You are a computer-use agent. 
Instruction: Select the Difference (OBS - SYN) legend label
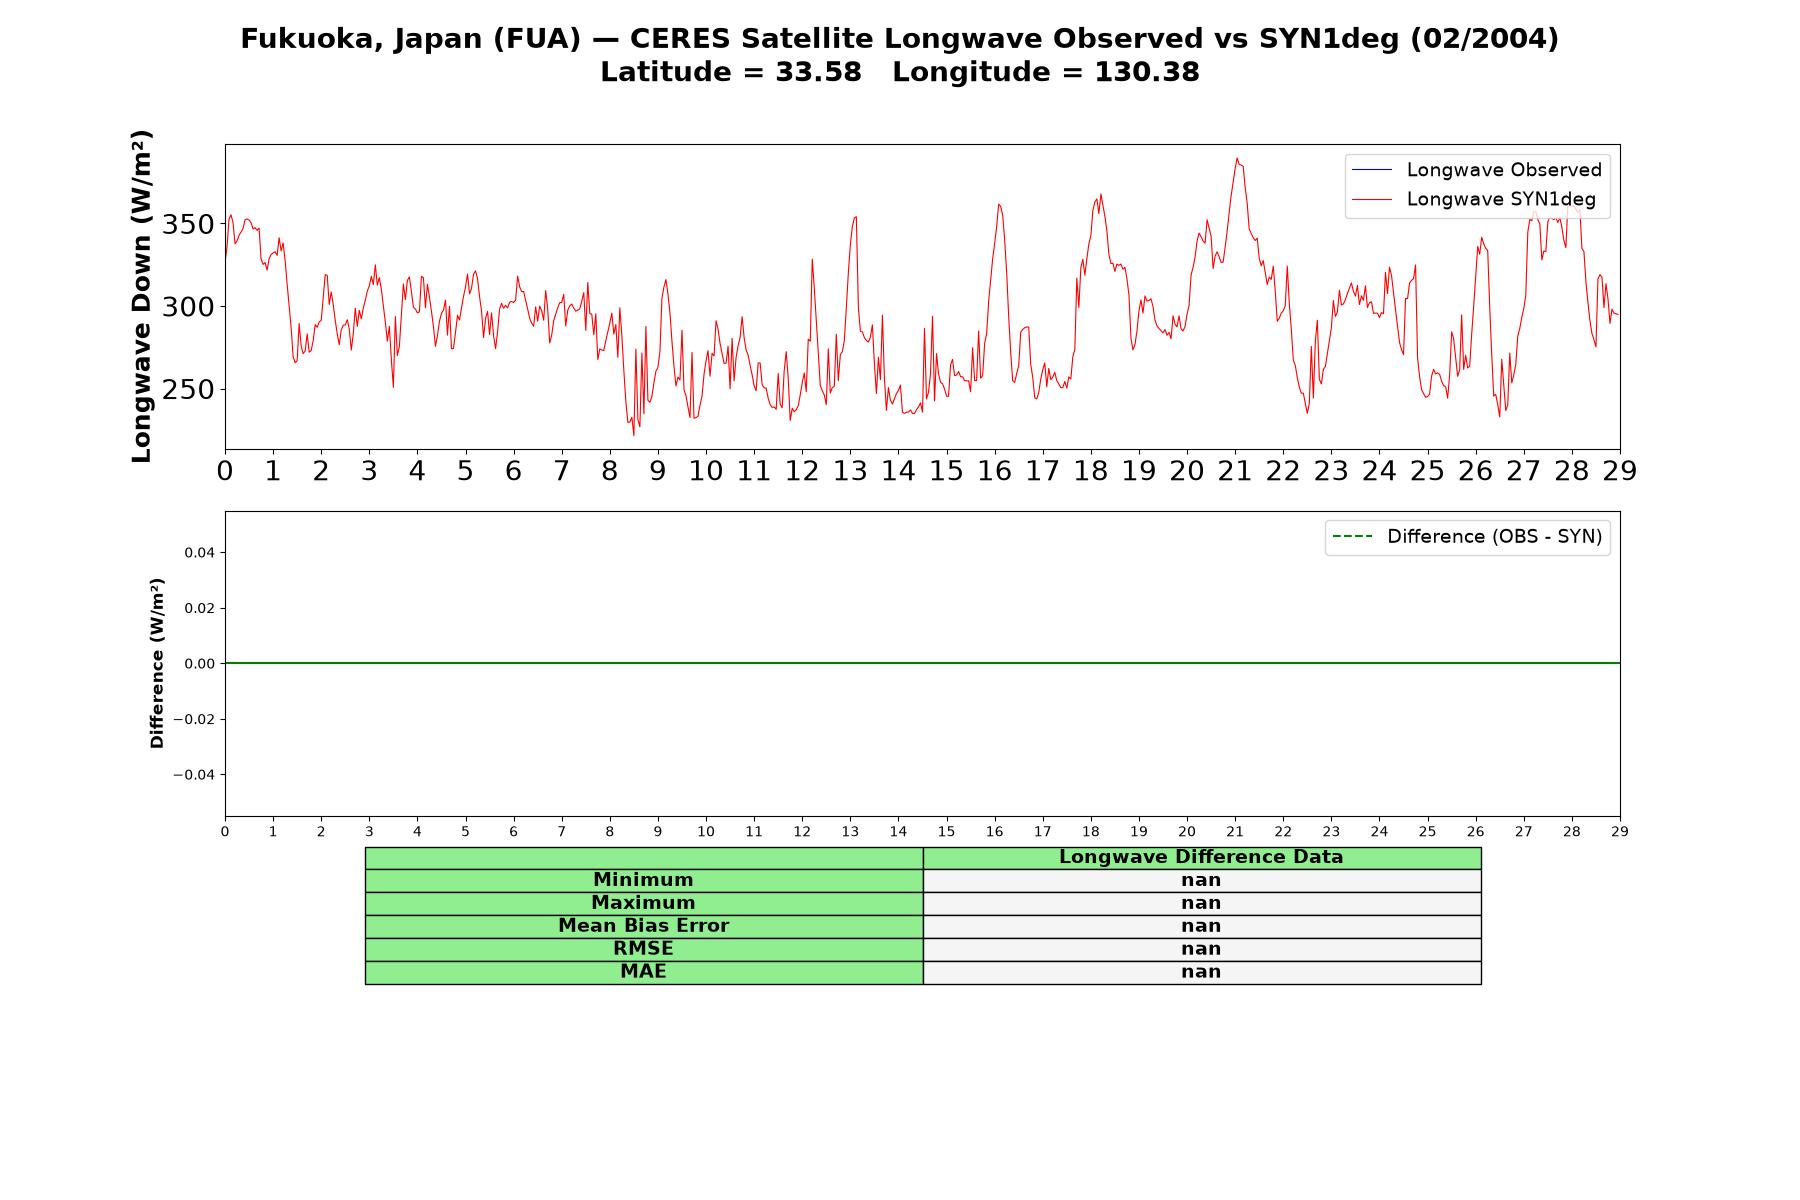(x=1494, y=537)
